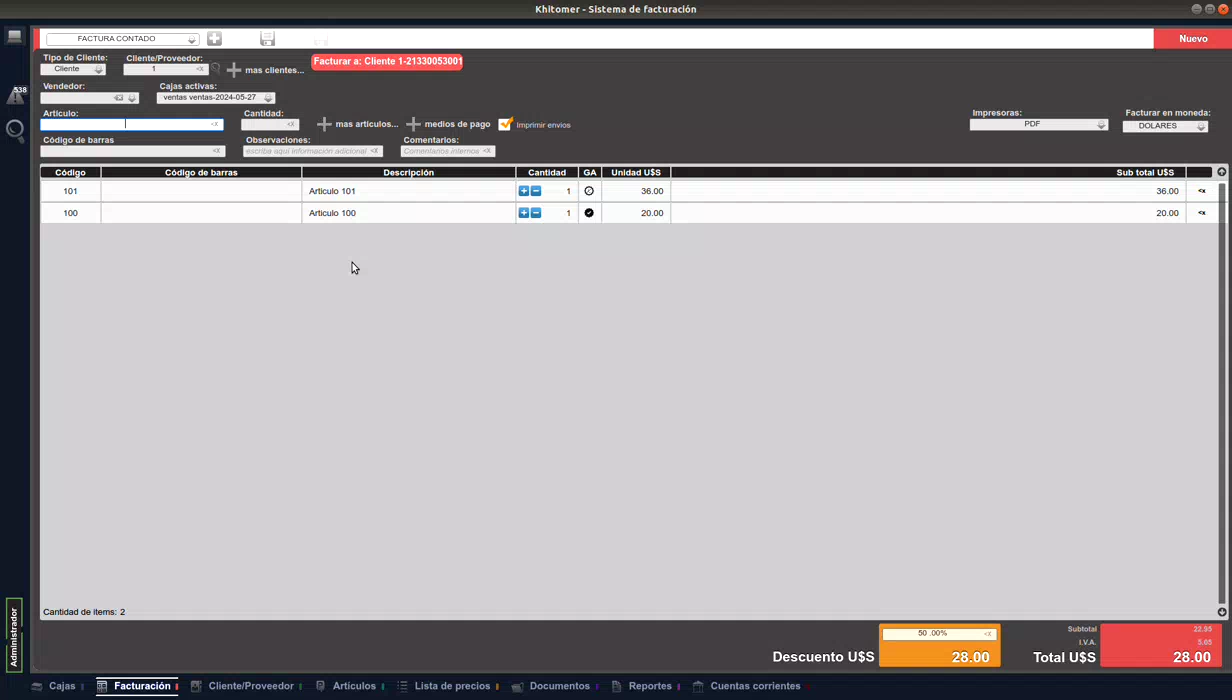Click the plus icon for mas clientes
Image resolution: width=1232 pixels, height=700 pixels.
[x=234, y=70]
